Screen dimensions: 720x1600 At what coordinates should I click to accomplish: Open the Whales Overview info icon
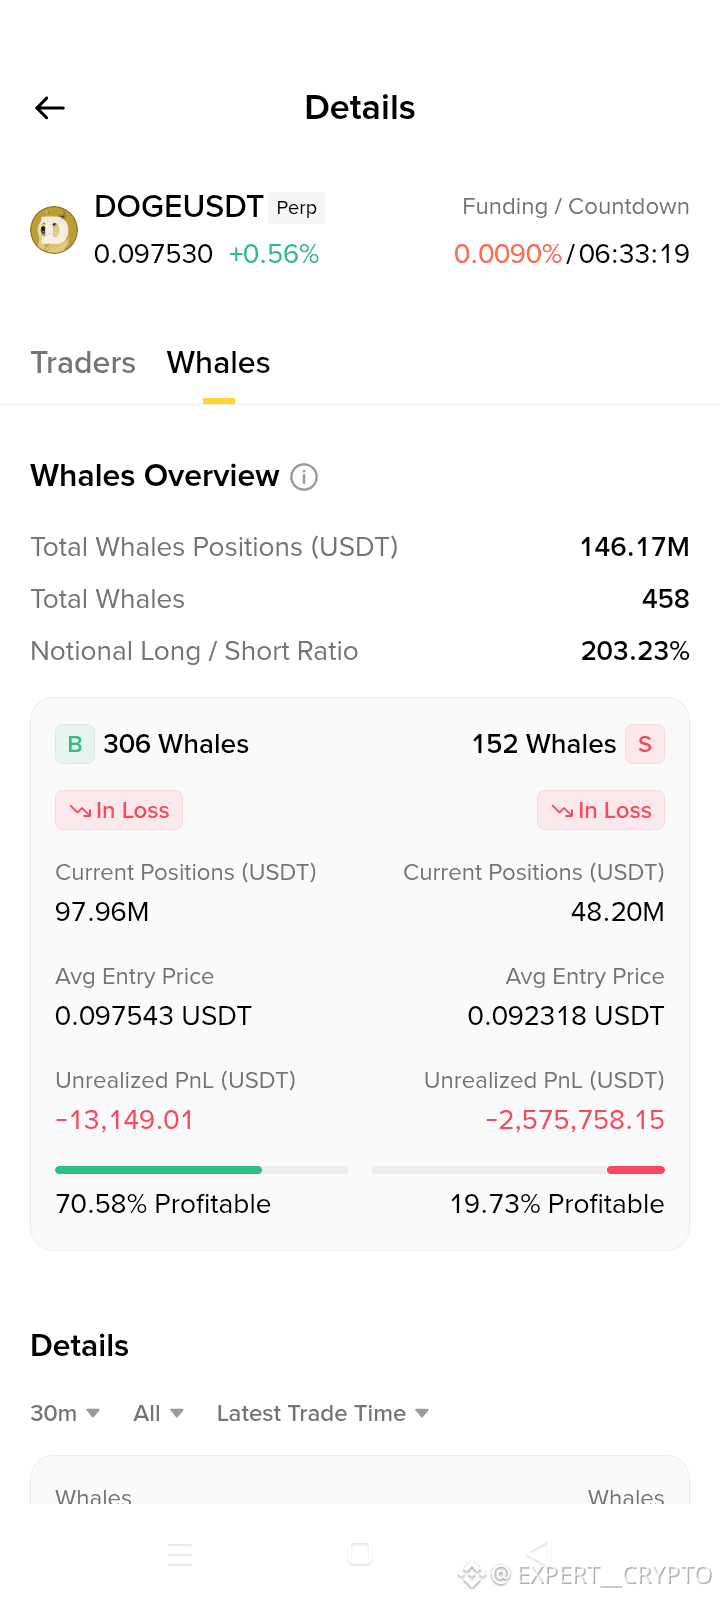[x=304, y=477]
